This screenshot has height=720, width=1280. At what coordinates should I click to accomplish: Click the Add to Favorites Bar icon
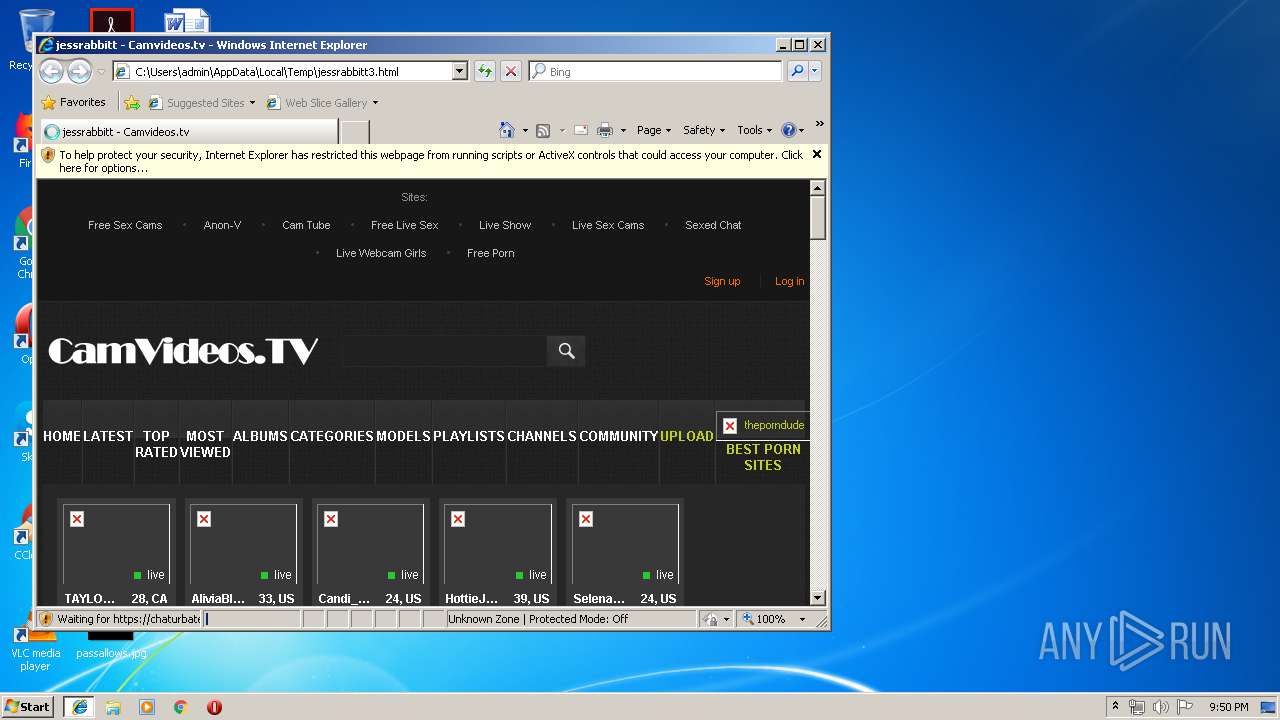coord(131,102)
